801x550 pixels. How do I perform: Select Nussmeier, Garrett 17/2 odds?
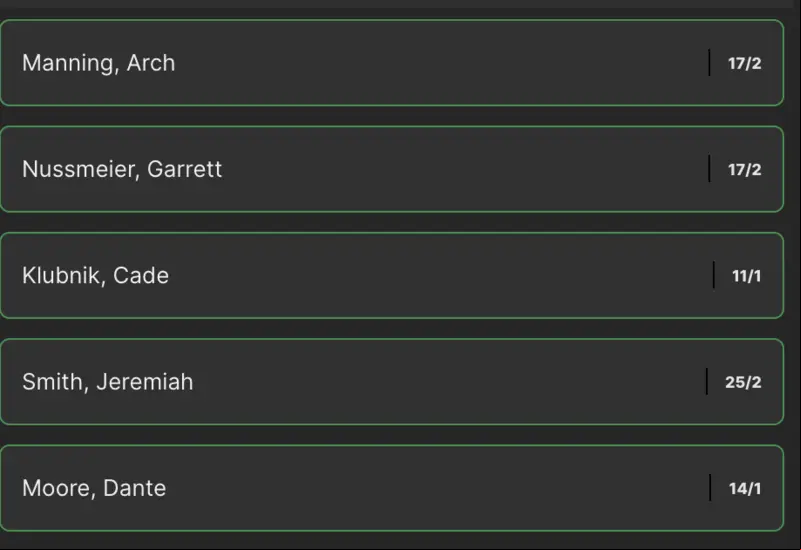pyautogui.click(x=744, y=170)
